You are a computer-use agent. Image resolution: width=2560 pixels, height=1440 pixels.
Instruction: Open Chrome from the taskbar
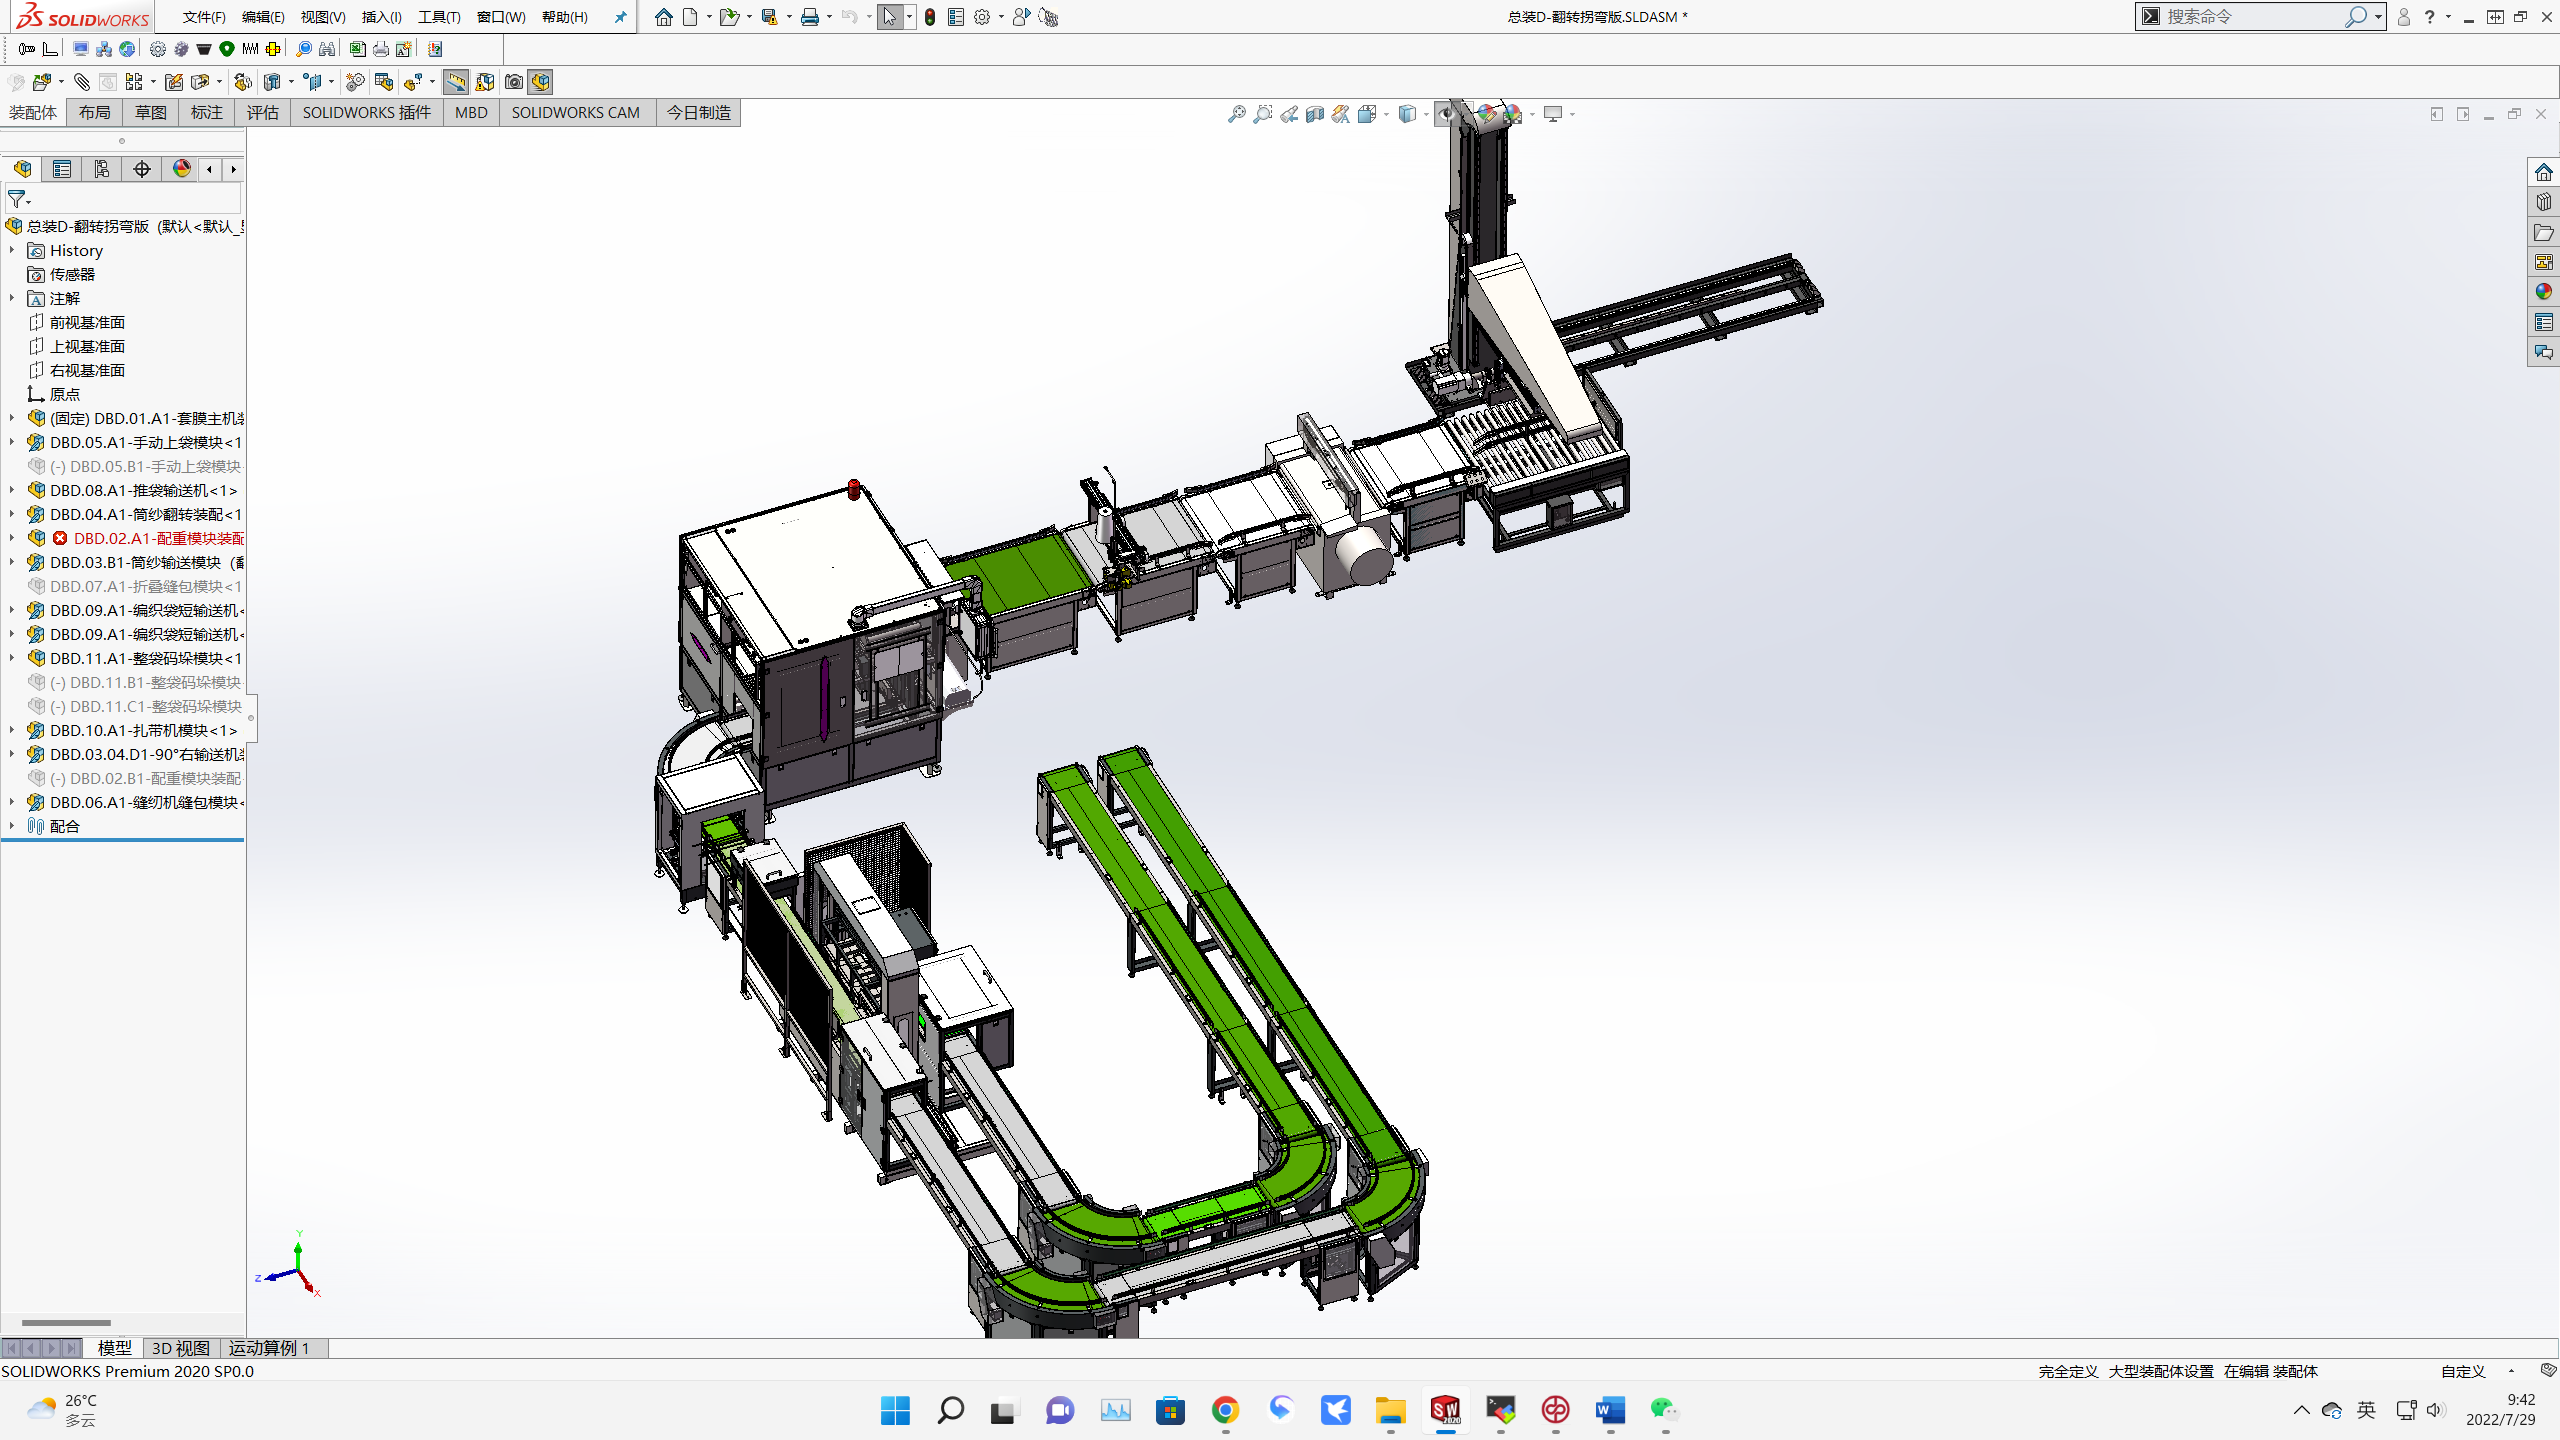tap(1225, 1410)
